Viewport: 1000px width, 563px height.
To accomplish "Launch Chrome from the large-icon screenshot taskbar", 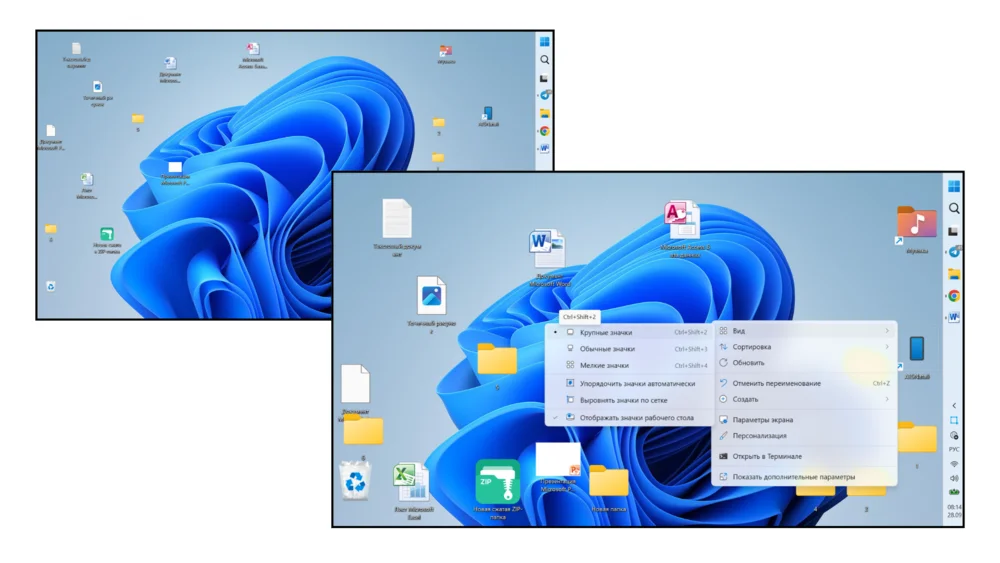I will 954,296.
